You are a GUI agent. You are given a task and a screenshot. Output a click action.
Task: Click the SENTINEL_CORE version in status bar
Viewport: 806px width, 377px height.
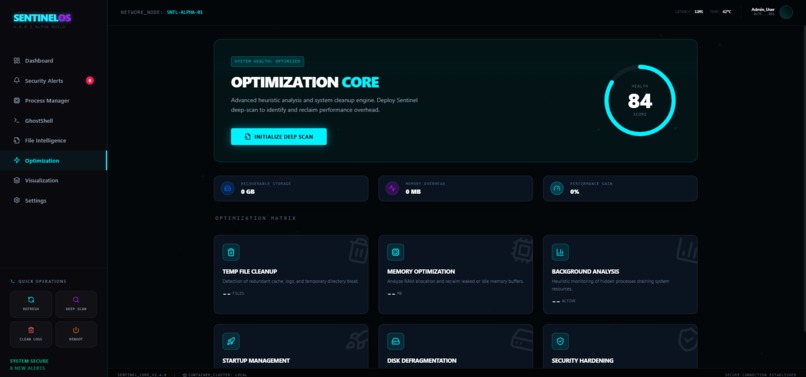coord(141,374)
